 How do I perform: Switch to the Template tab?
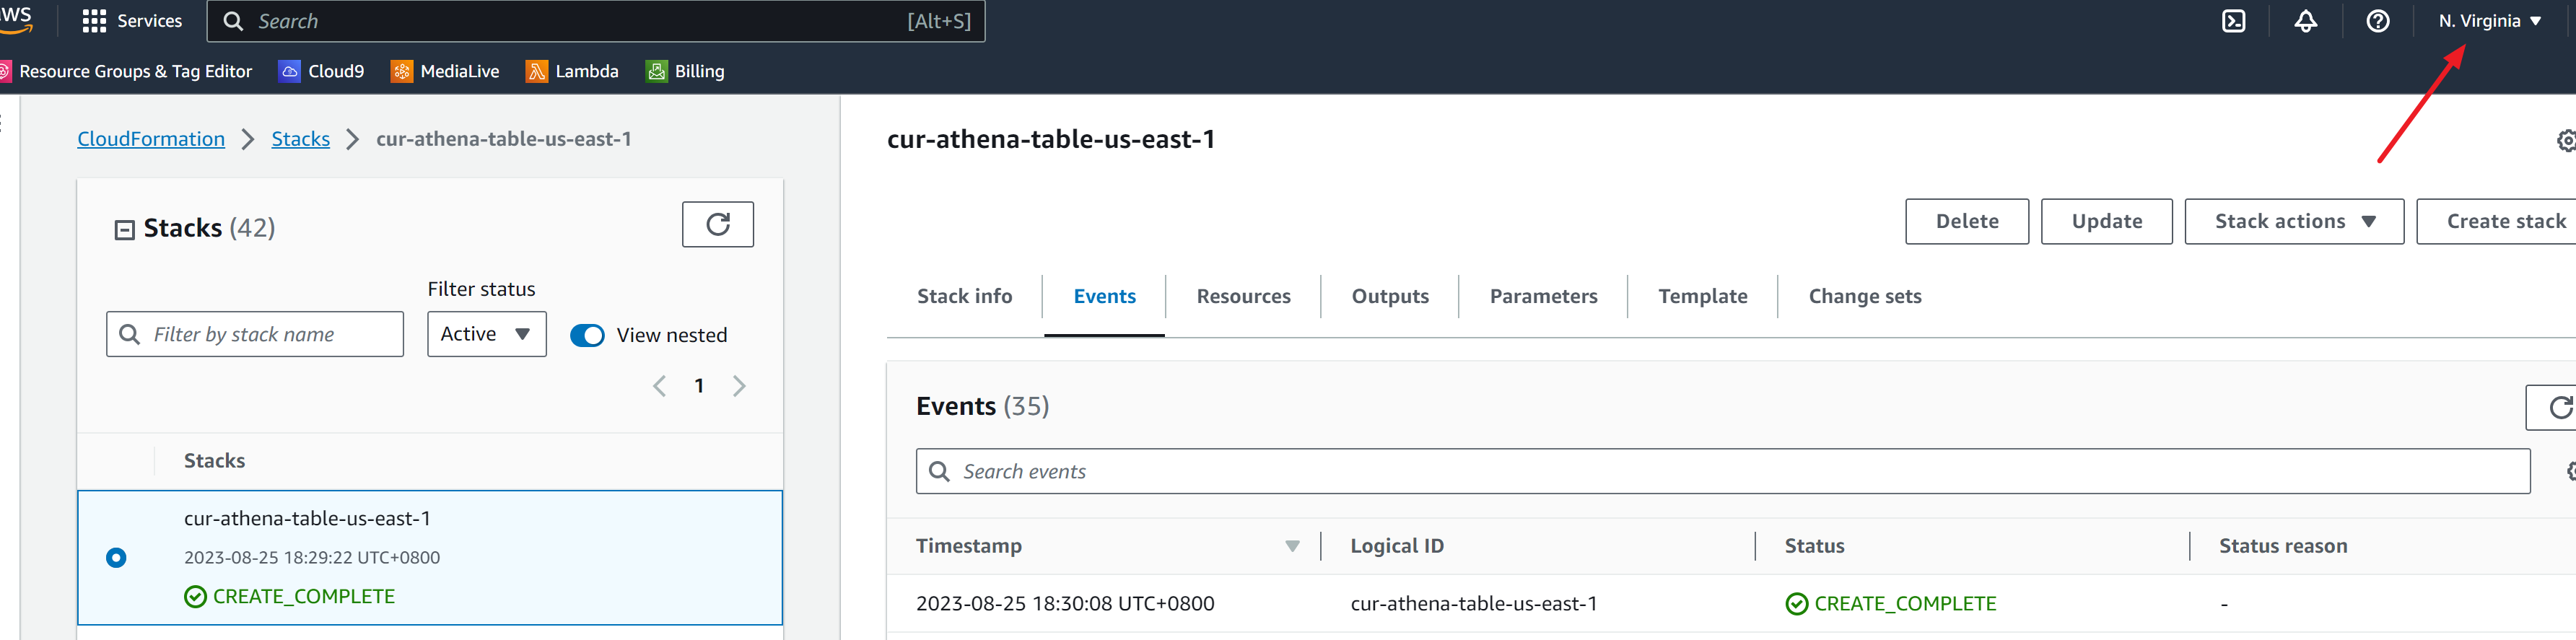coord(1703,296)
